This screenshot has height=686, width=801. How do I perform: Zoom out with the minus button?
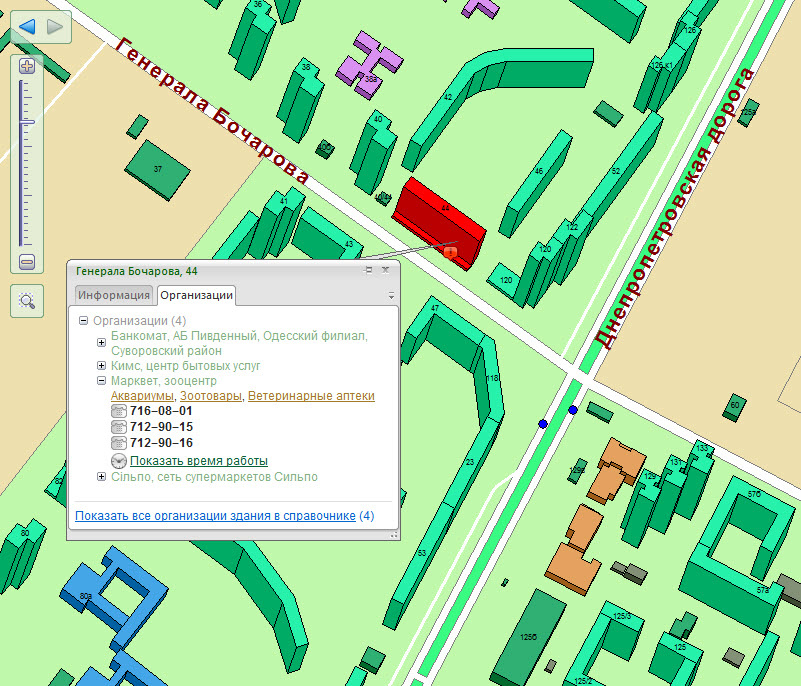point(27,262)
